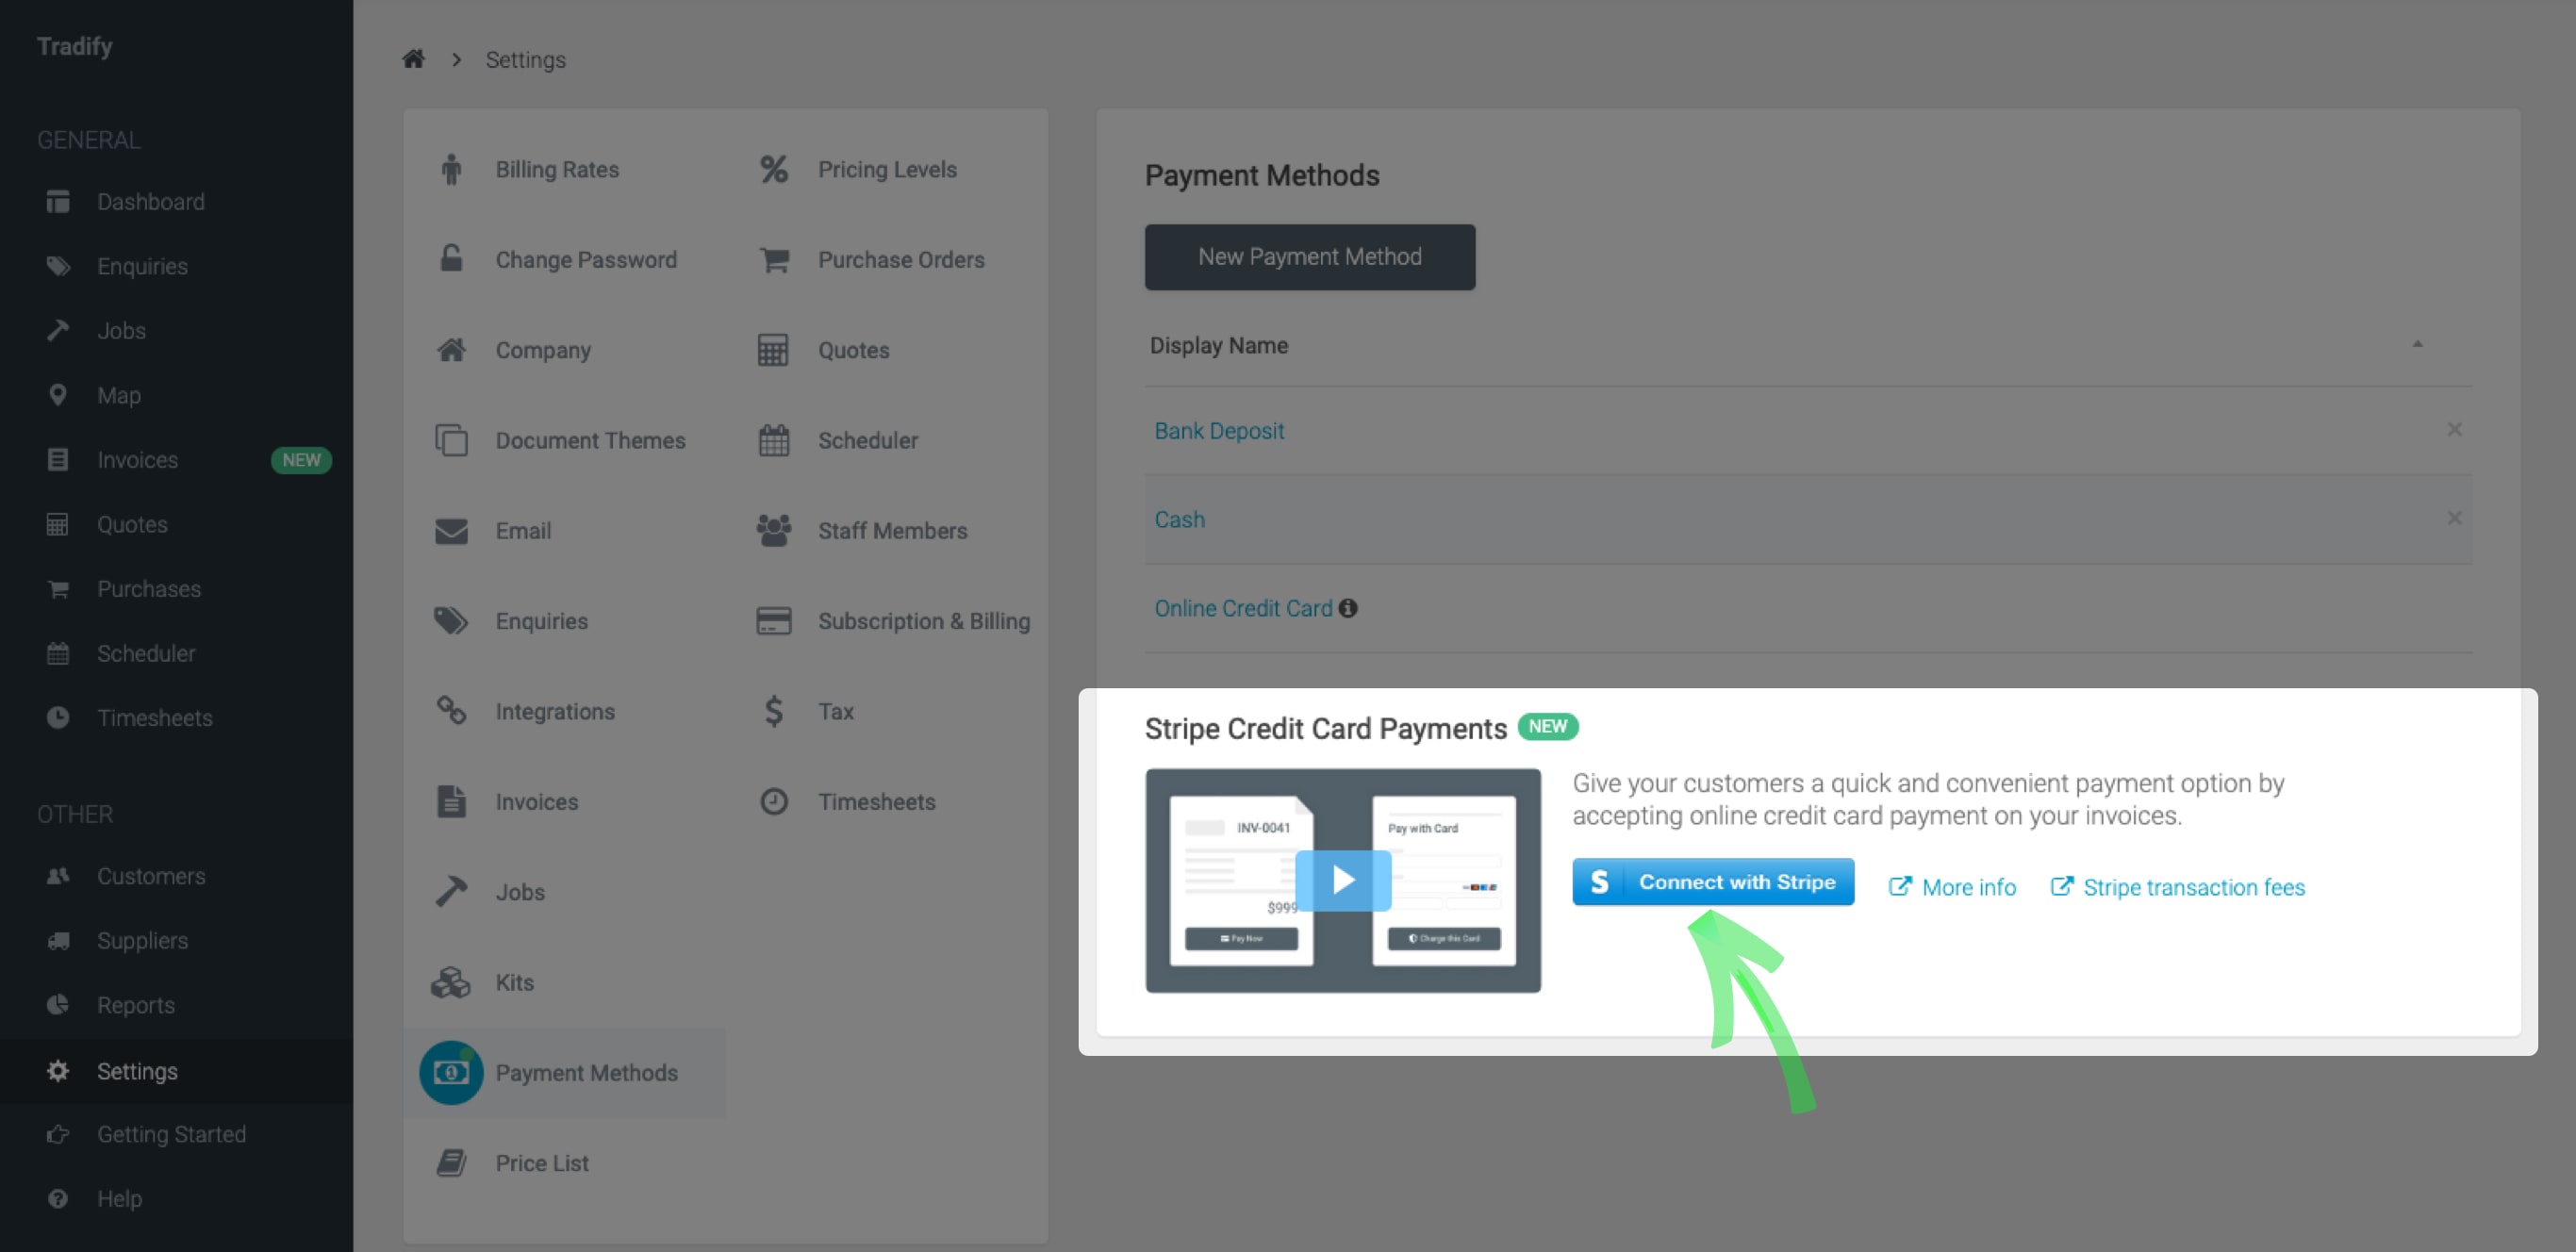The width and height of the screenshot is (2576, 1252).
Task: Click the Subscription & Billing card icon
Action: point(774,621)
